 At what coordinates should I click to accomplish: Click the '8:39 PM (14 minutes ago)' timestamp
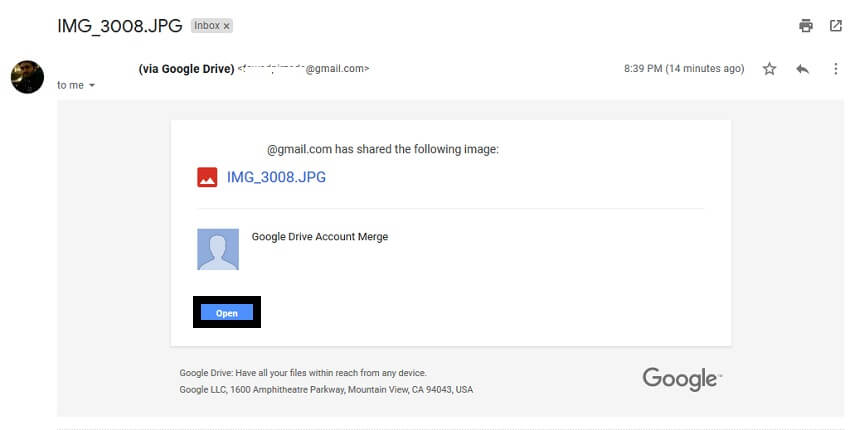click(684, 69)
